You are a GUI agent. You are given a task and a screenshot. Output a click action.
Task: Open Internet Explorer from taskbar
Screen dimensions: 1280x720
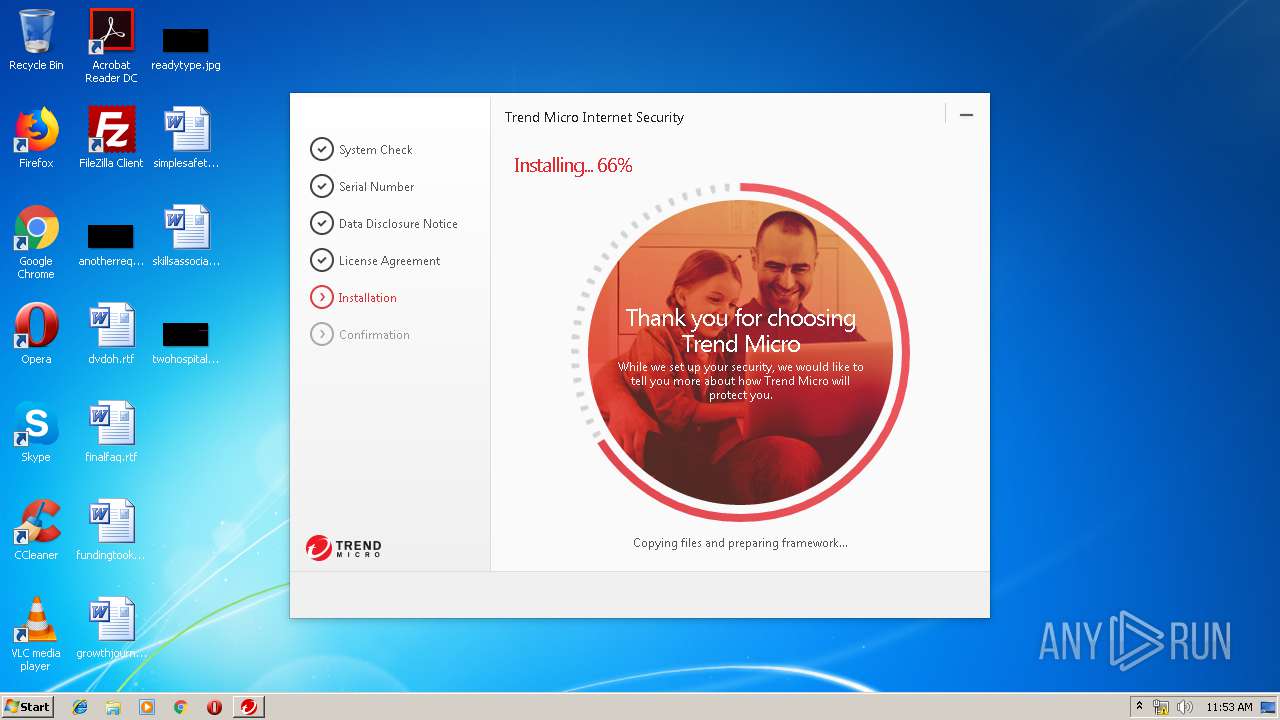tap(80, 707)
